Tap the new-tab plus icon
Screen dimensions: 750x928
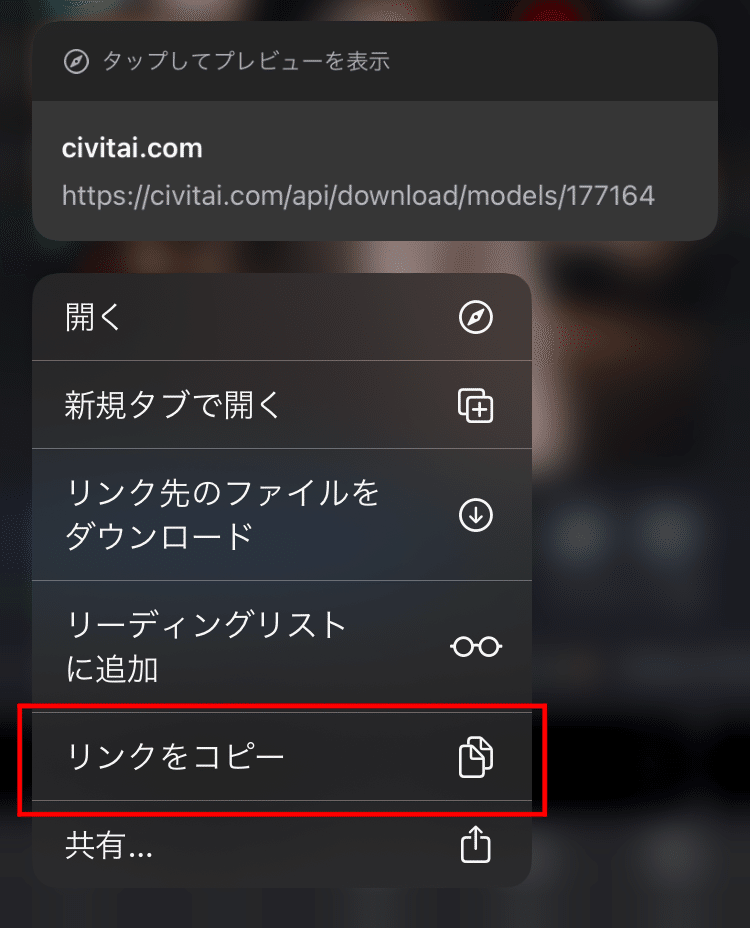[x=476, y=405]
